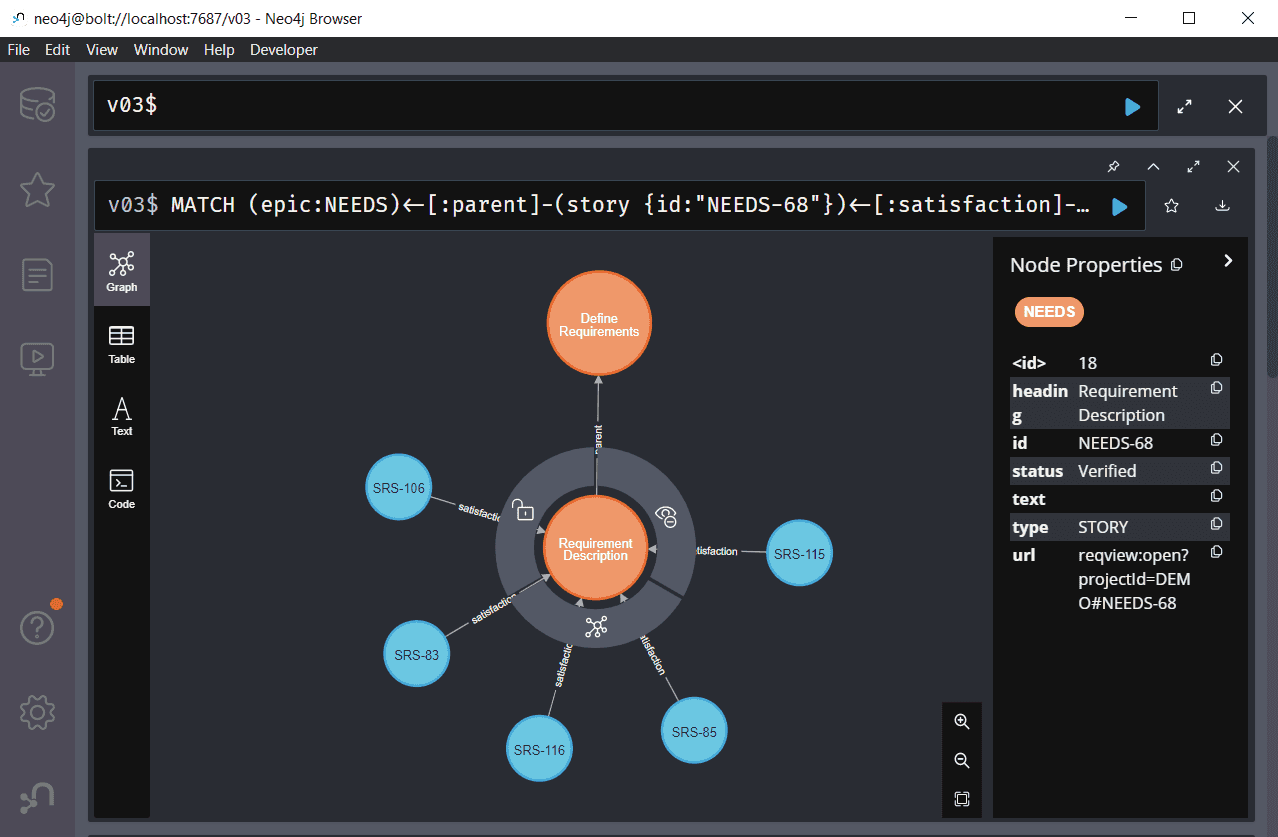1278x837 pixels.
Task: Open the Database Information sidebar icon
Action: [x=37, y=105]
